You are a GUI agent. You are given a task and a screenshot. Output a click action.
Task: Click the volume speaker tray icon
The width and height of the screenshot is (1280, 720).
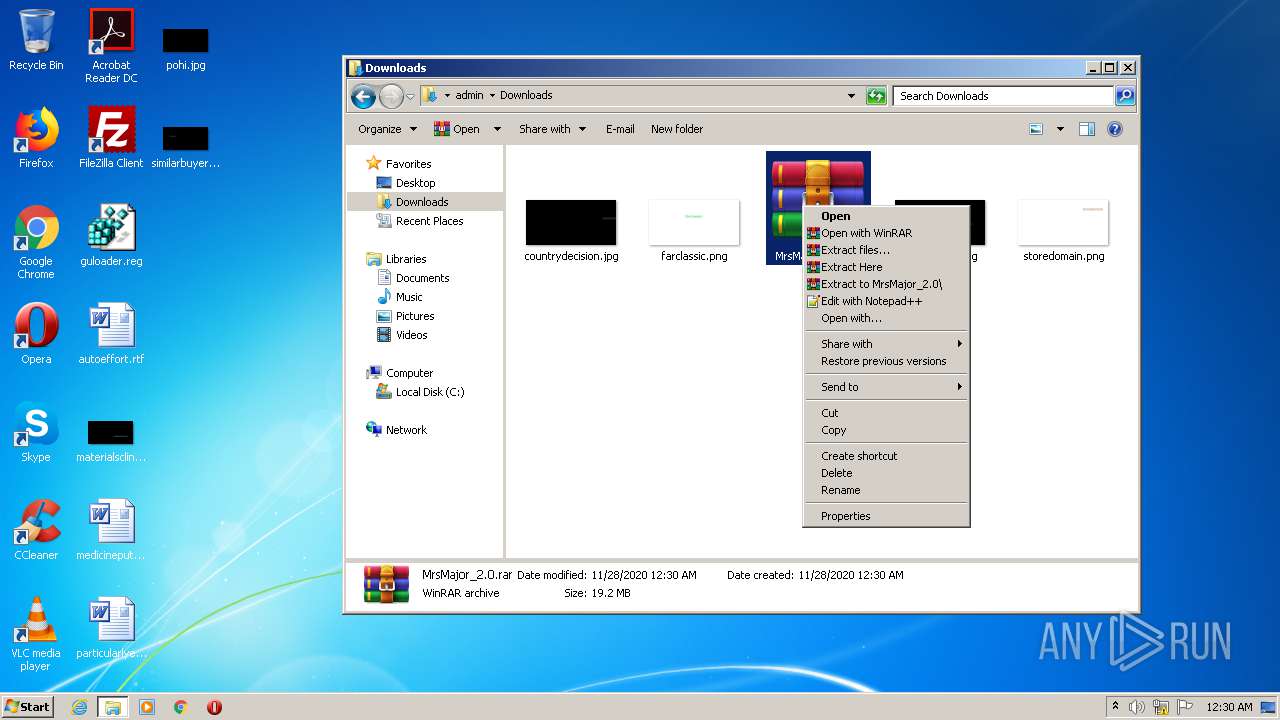click(1137, 707)
